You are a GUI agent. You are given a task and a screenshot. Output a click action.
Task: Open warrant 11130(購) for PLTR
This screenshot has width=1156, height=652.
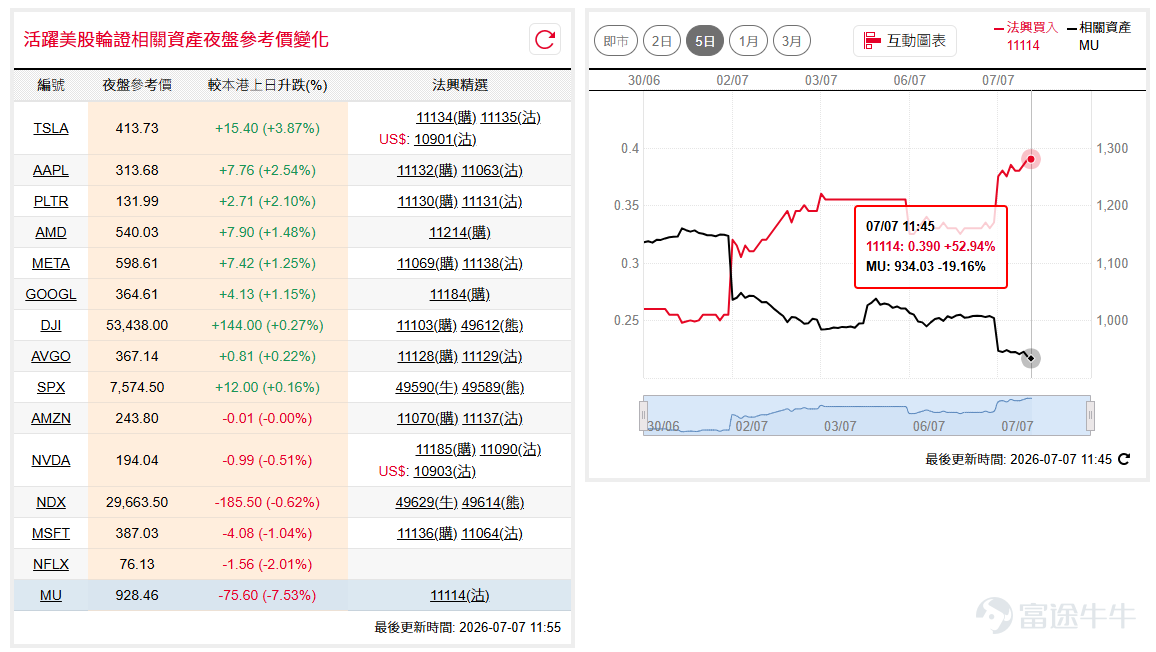(428, 201)
